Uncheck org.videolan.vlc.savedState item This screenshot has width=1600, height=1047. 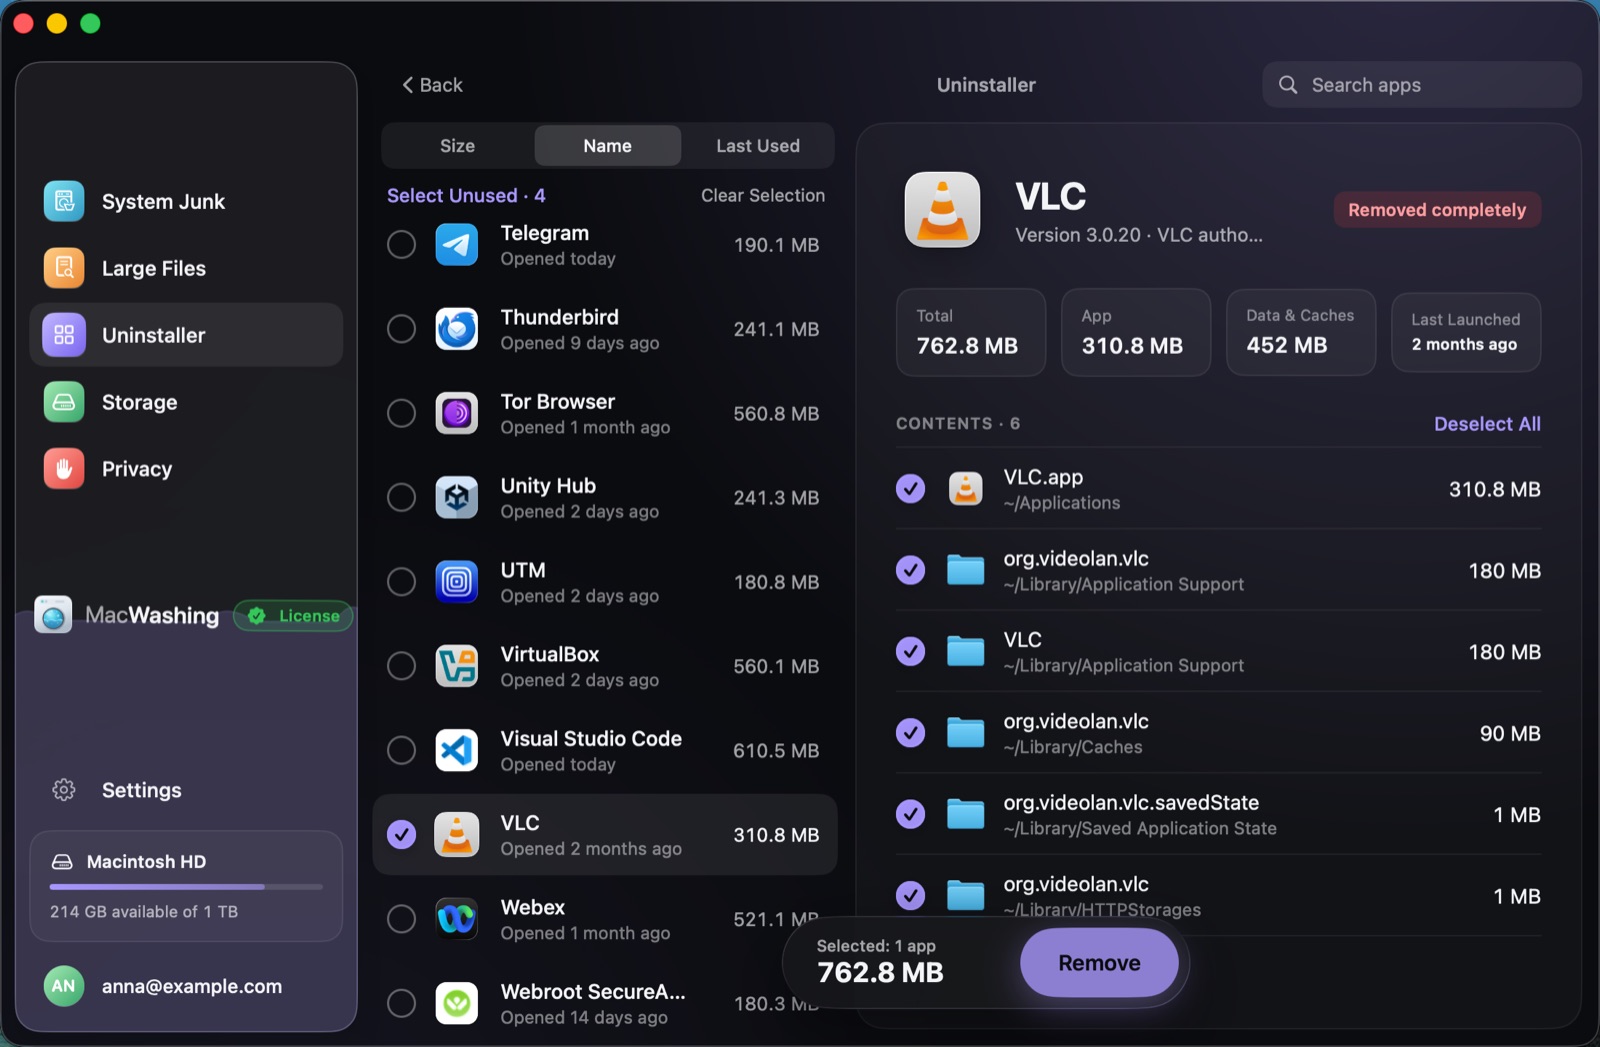(x=910, y=815)
